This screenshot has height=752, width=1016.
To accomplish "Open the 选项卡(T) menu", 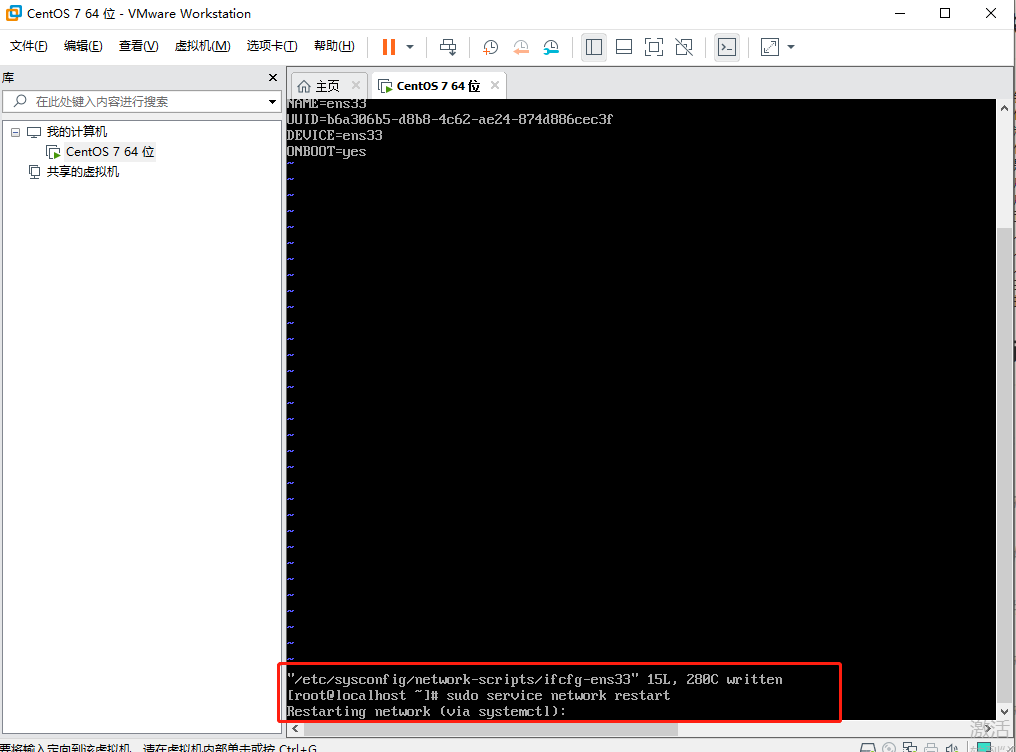I will point(271,46).
